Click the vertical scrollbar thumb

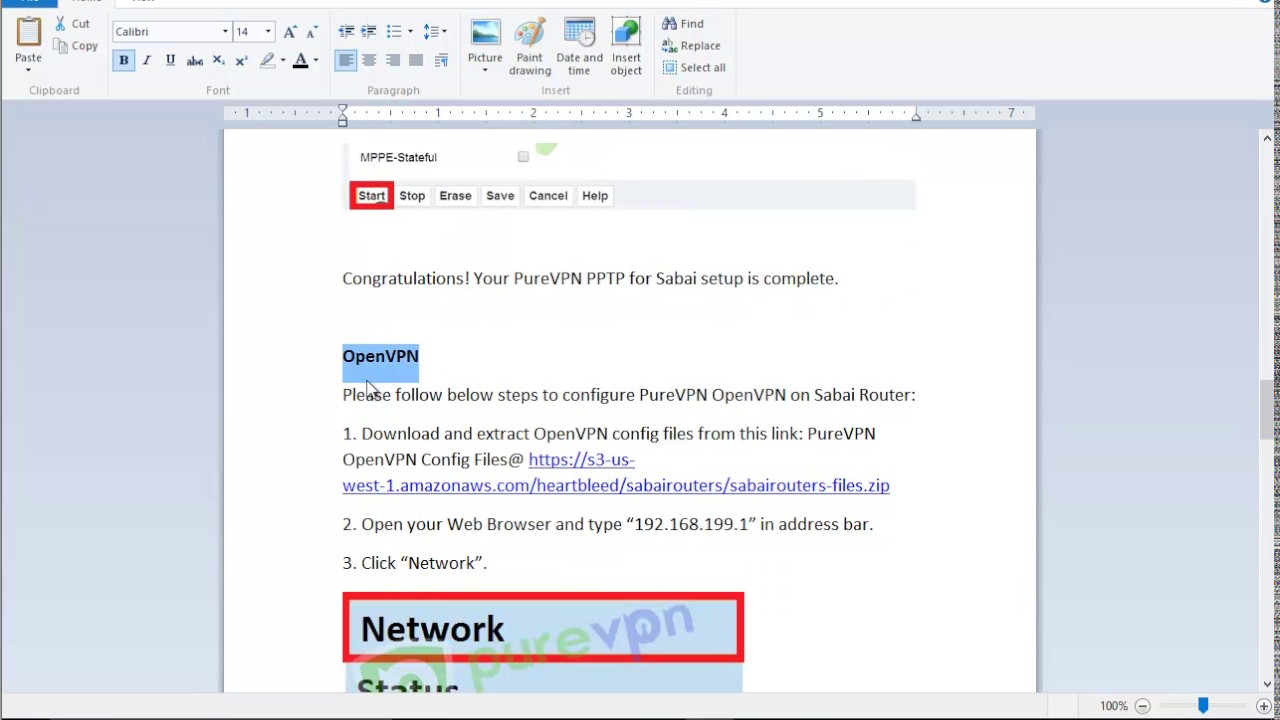pyautogui.click(x=1268, y=410)
